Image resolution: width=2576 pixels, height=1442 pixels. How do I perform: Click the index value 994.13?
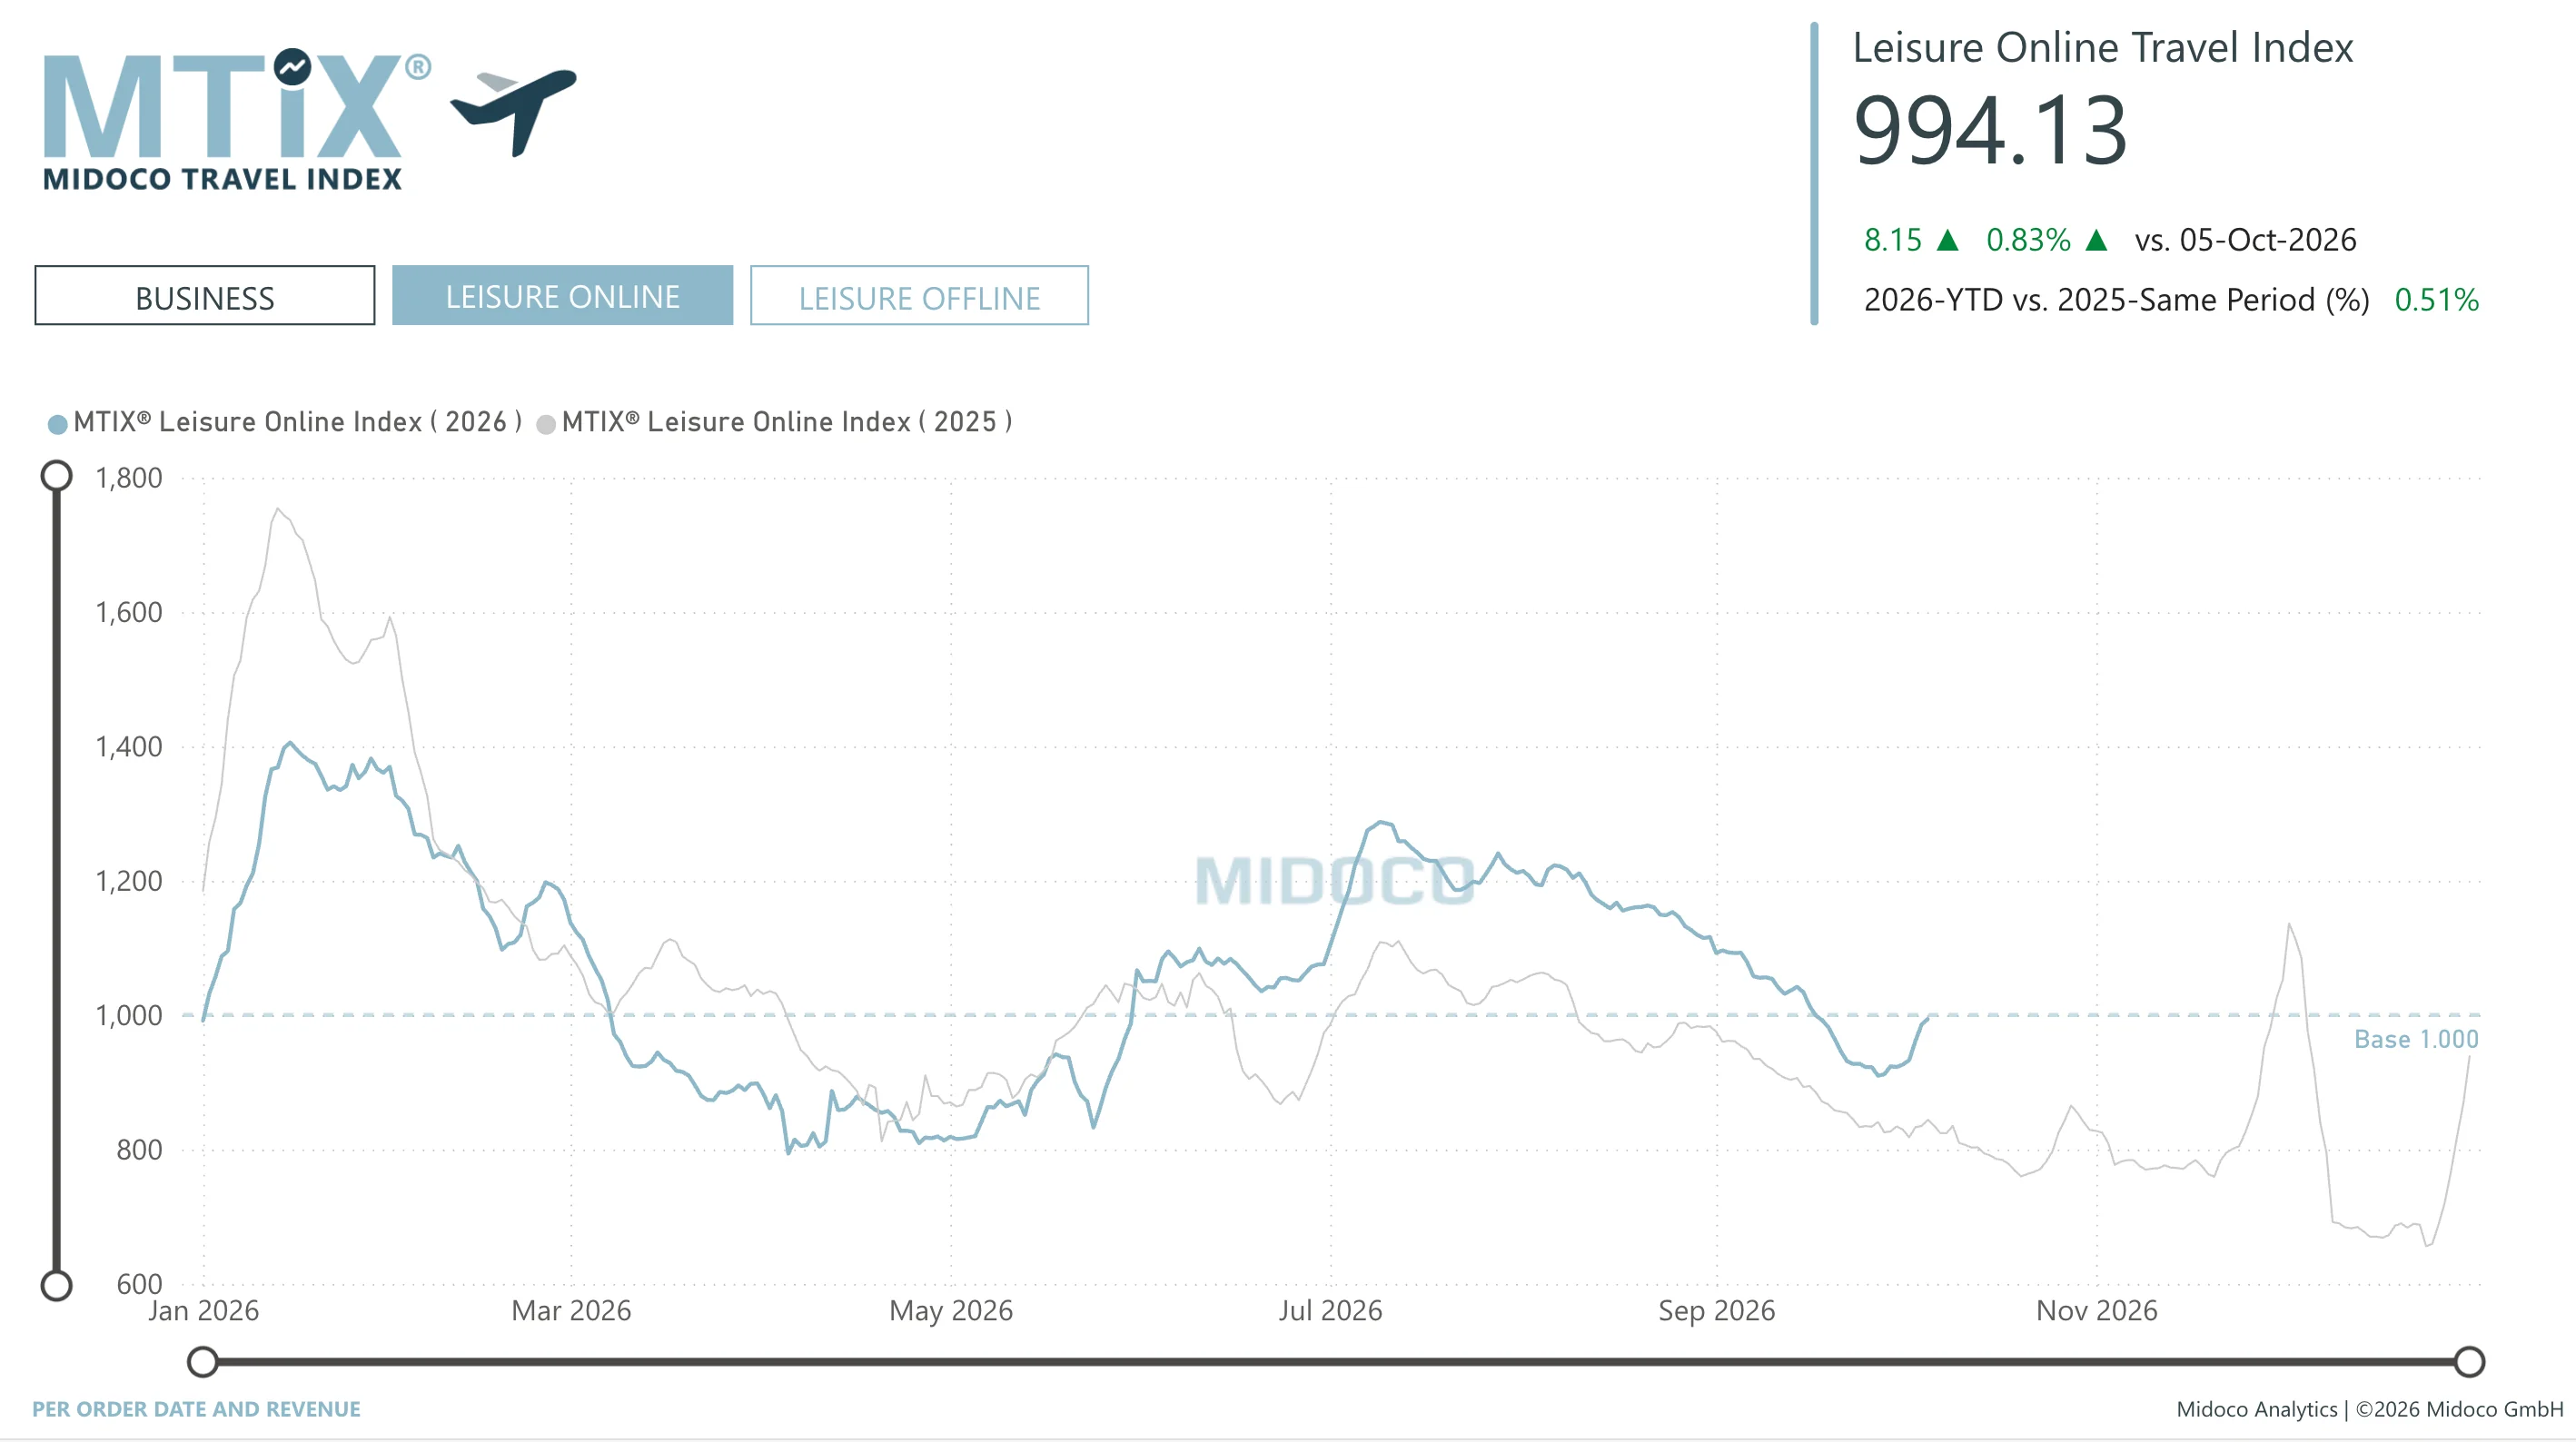click(1990, 130)
